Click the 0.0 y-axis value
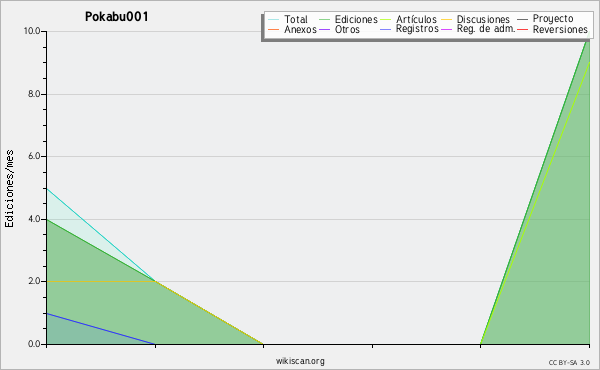The width and height of the screenshot is (600, 370). (x=34, y=344)
